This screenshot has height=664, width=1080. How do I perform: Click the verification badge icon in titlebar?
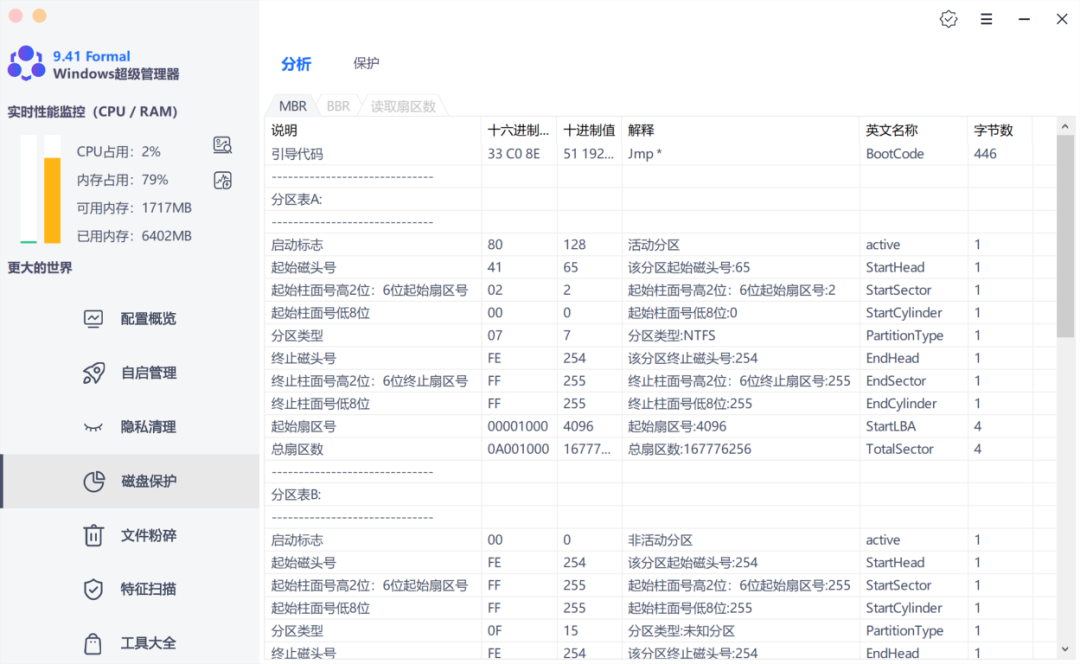948,19
